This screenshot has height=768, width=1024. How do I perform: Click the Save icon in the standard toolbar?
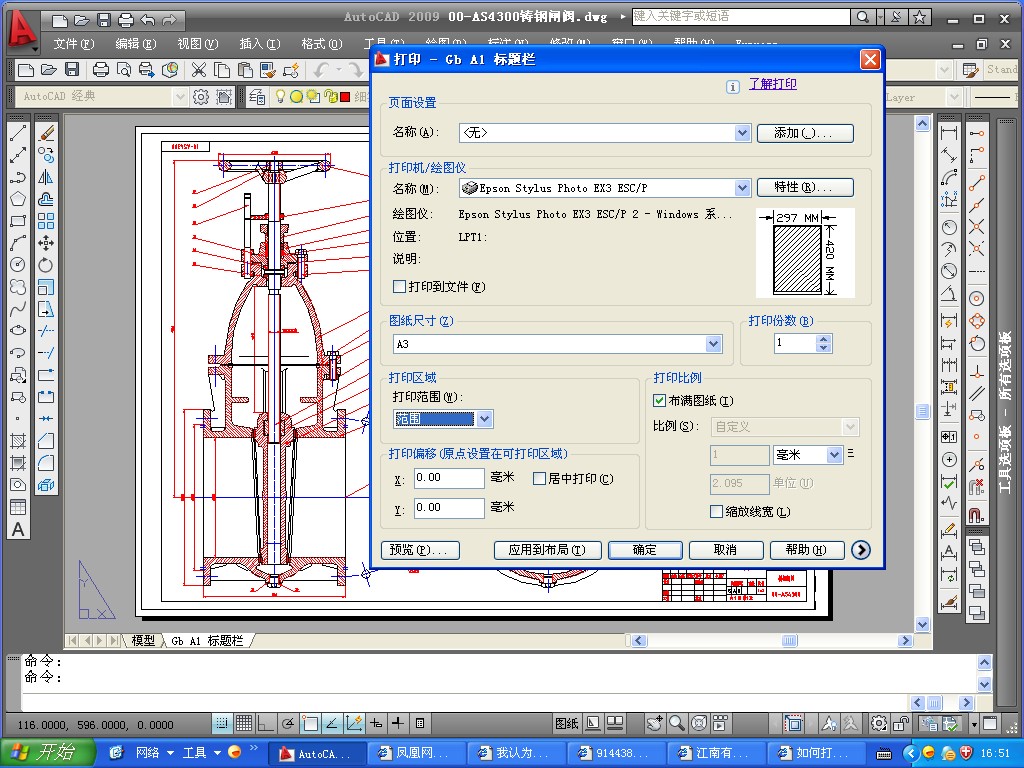click(x=72, y=70)
